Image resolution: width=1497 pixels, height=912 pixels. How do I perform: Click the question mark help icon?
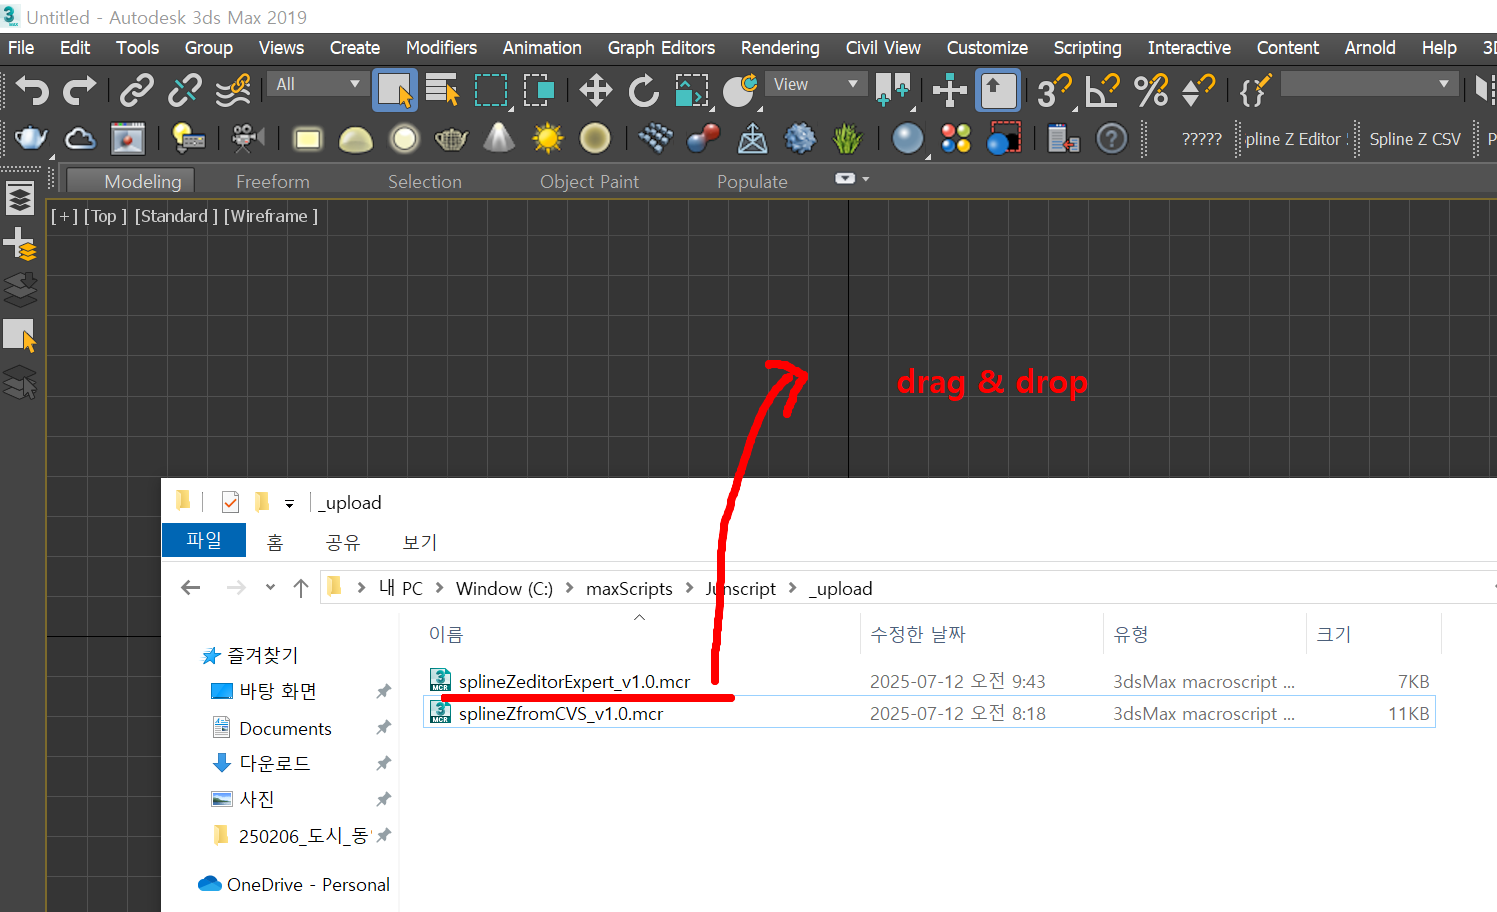(x=1111, y=138)
